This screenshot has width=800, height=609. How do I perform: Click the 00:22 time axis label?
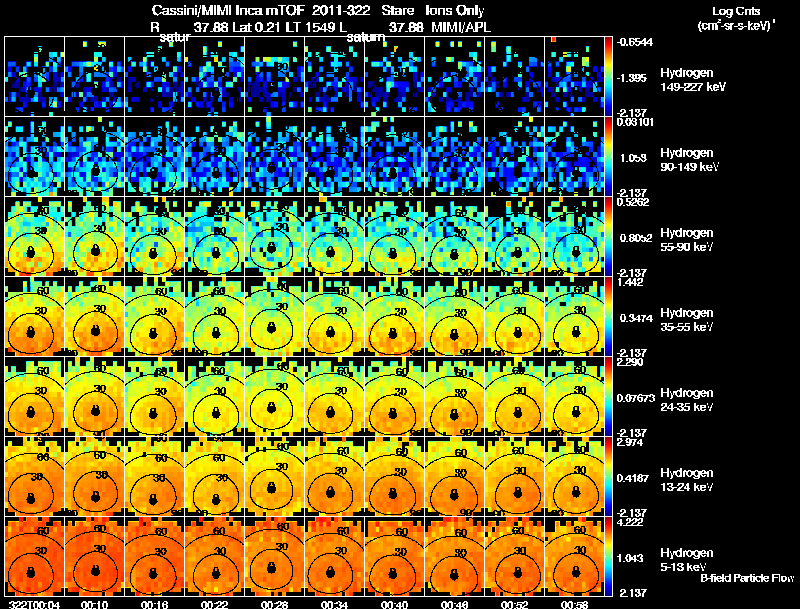pos(215,604)
